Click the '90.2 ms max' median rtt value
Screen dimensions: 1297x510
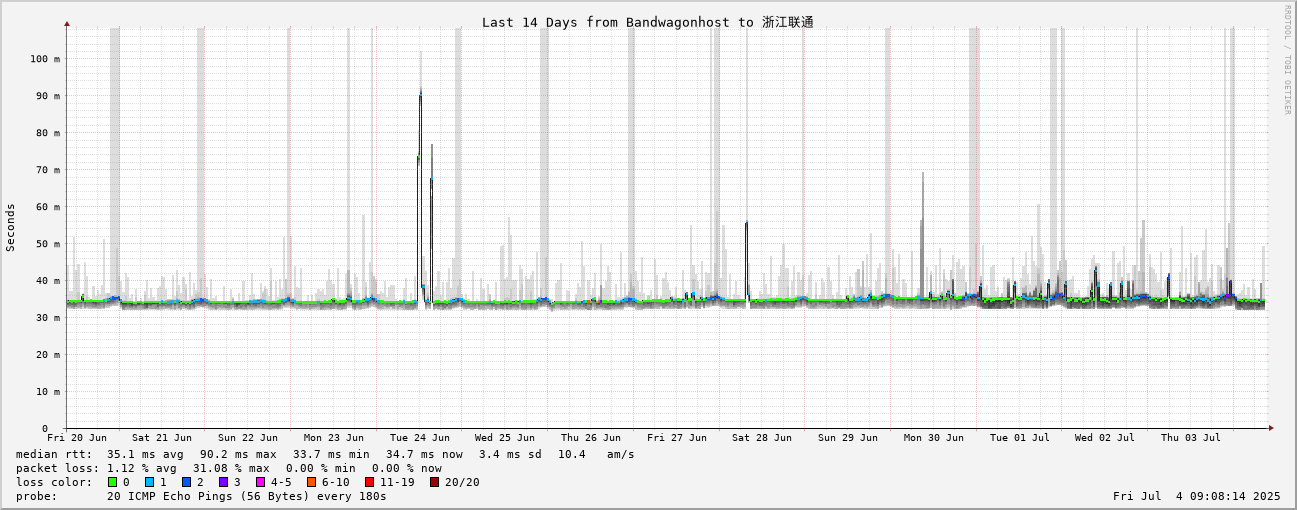click(x=238, y=454)
